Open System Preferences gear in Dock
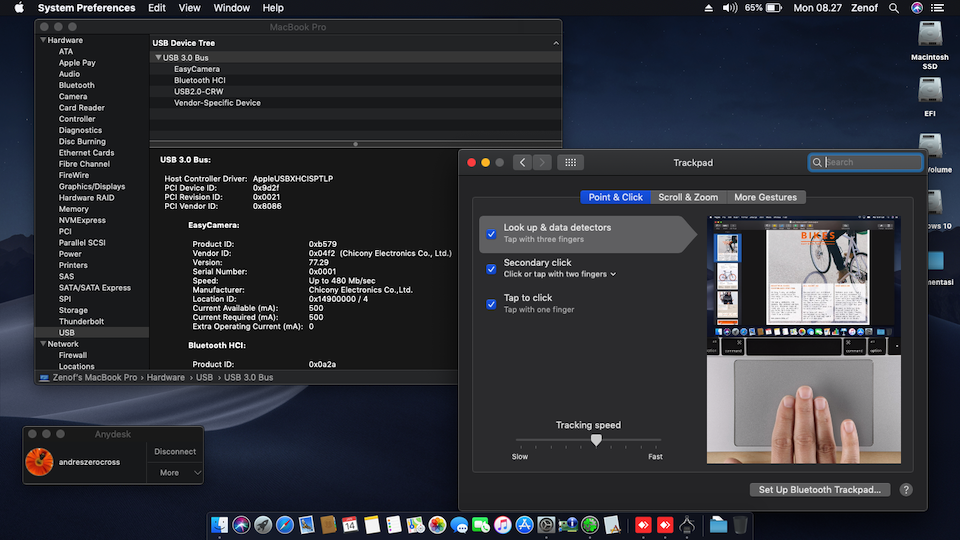 (546, 525)
